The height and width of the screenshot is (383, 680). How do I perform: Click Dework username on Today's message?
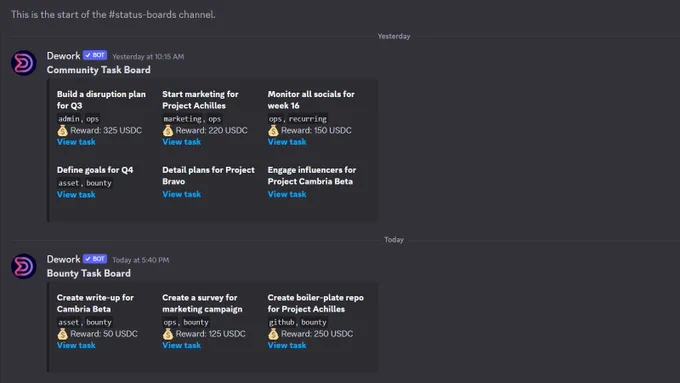[63, 259]
